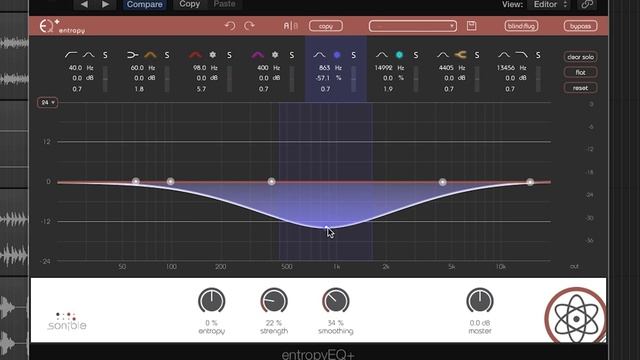Enable the blind/flug mode button
640x360 pixels.
[x=521, y=26]
